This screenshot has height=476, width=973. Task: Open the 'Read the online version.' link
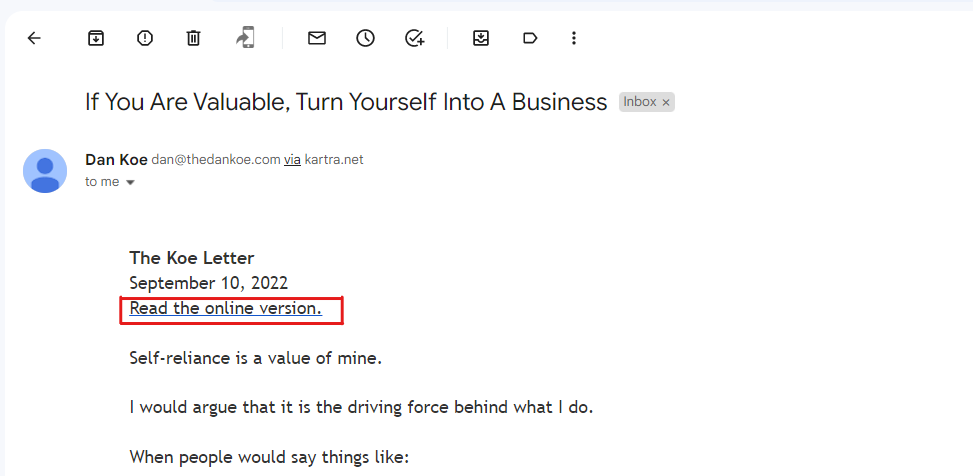point(226,308)
